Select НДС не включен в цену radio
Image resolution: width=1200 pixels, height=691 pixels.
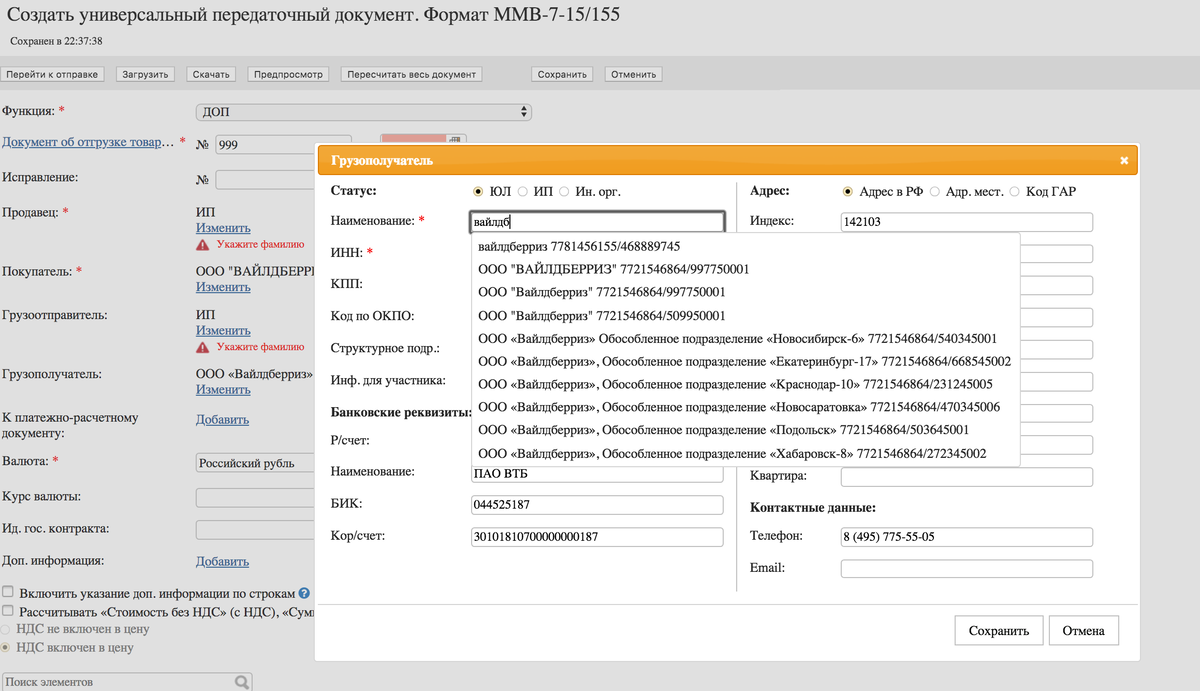[6, 629]
